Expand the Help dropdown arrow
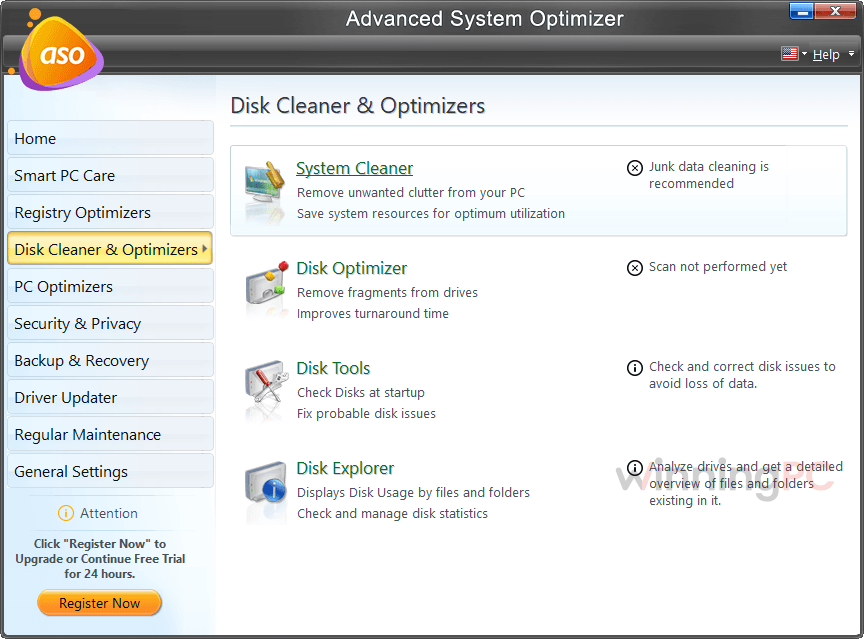This screenshot has height=639, width=864. (x=851, y=53)
